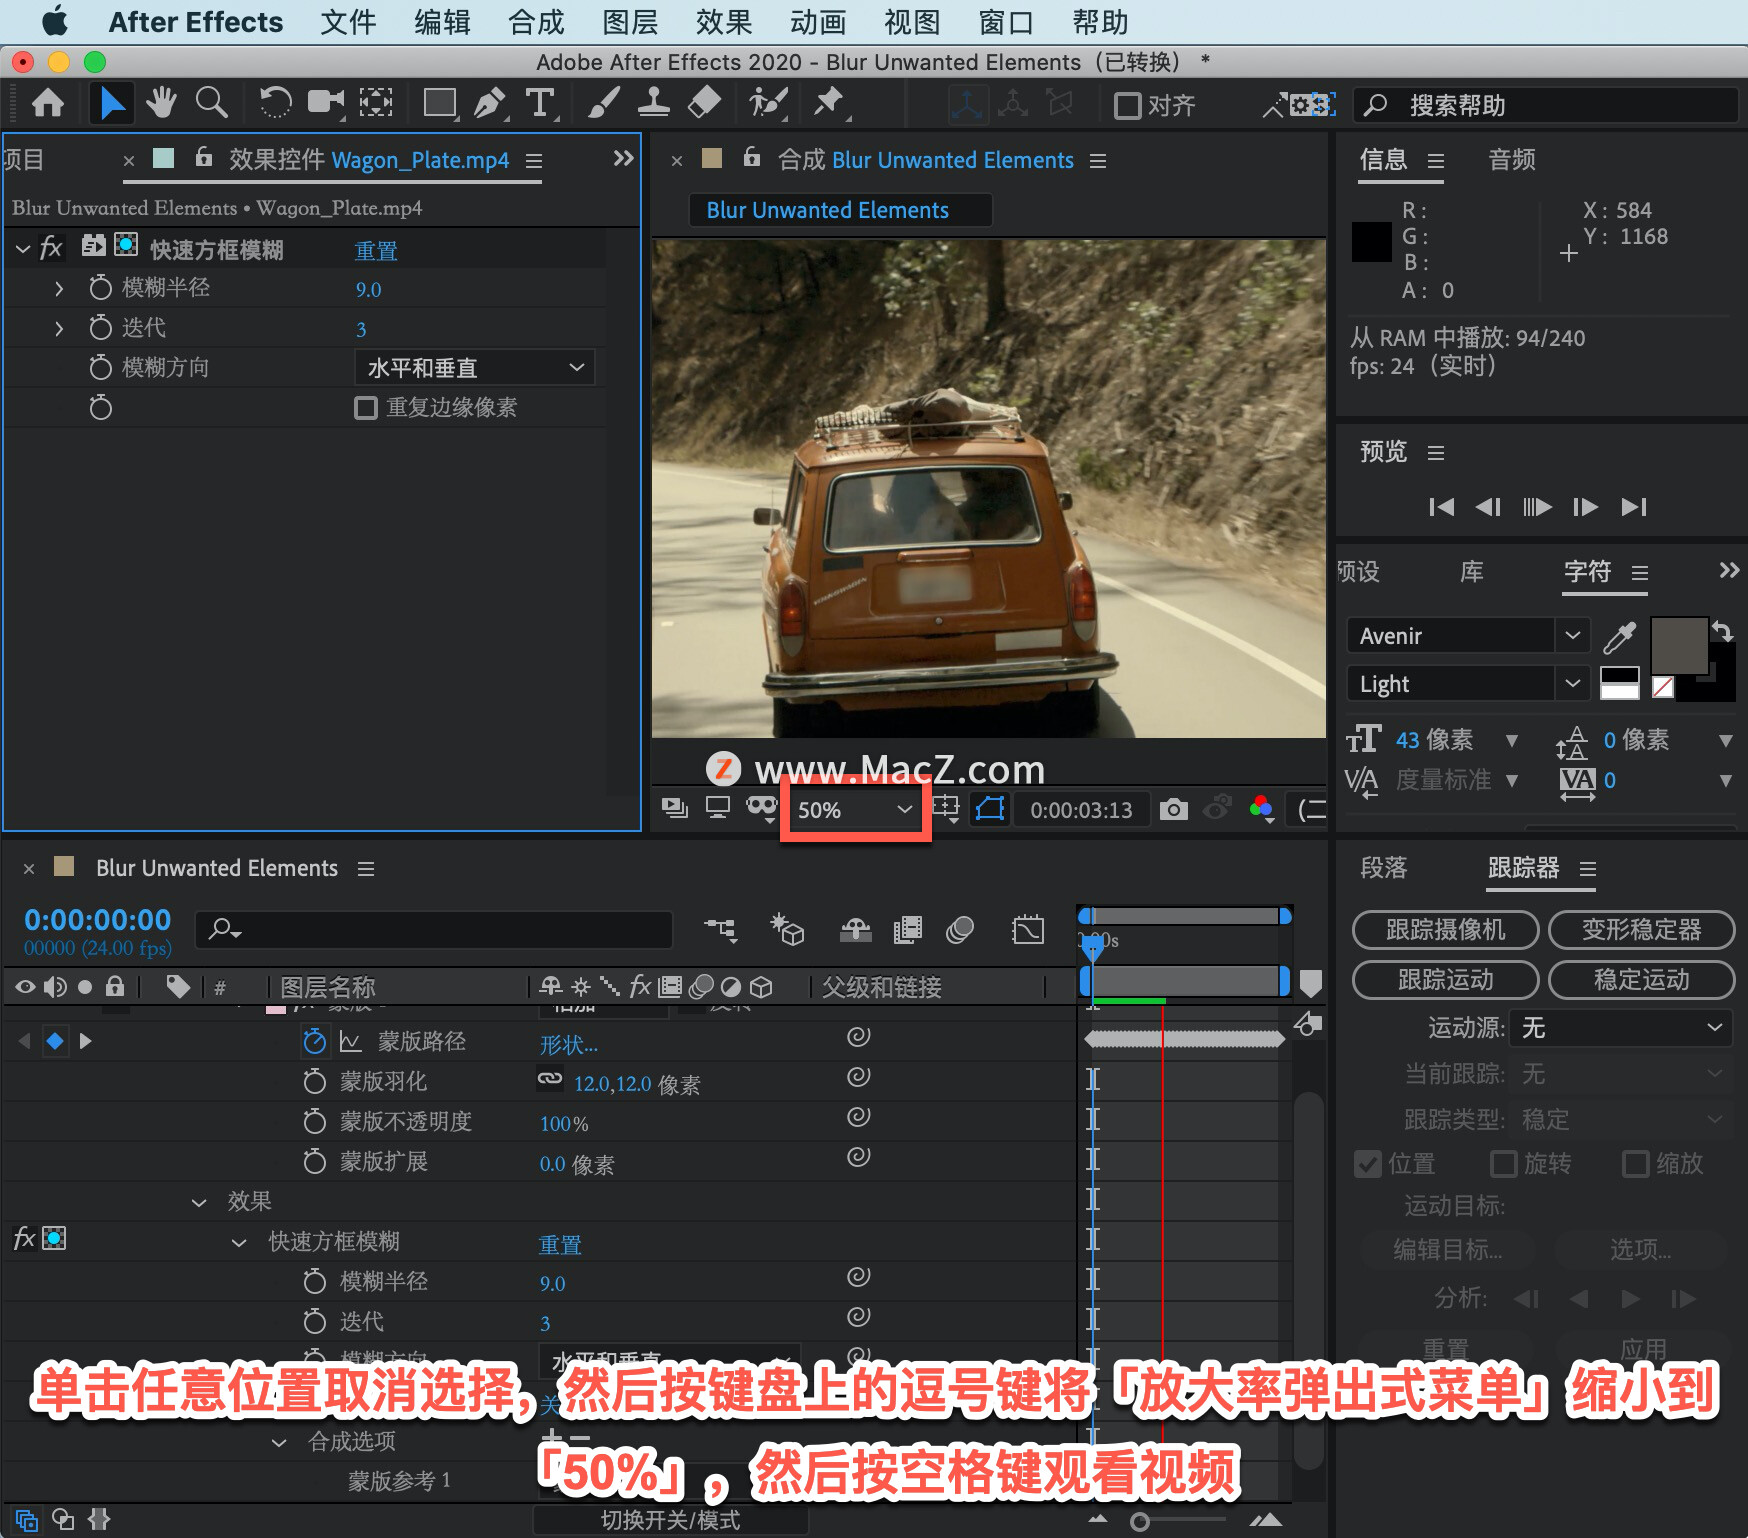The width and height of the screenshot is (1748, 1538).
Task: Click the 跟踪运动 button
Action: point(1445,980)
